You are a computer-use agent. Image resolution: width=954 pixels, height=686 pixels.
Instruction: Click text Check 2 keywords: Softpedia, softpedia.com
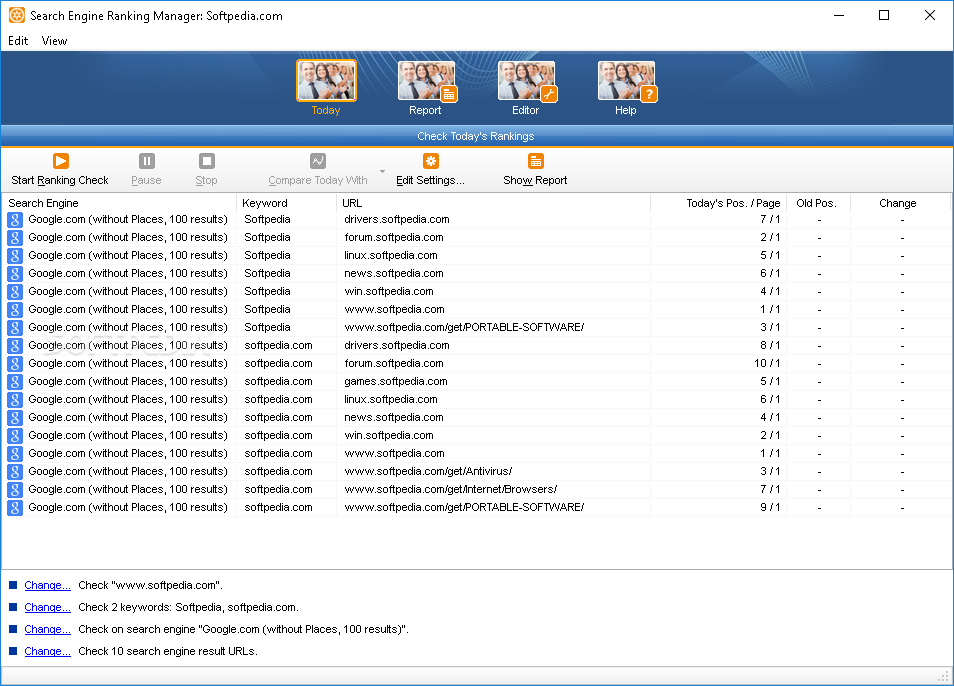[189, 607]
